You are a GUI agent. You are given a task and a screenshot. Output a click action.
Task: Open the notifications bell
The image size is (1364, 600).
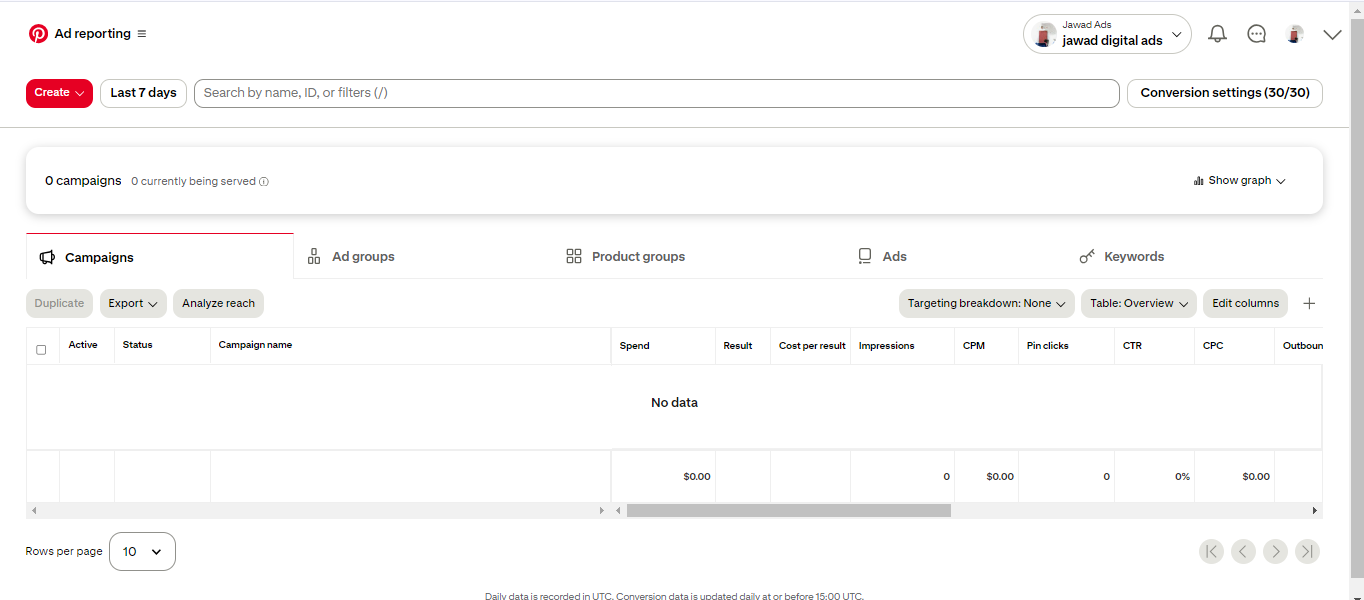tap(1217, 34)
